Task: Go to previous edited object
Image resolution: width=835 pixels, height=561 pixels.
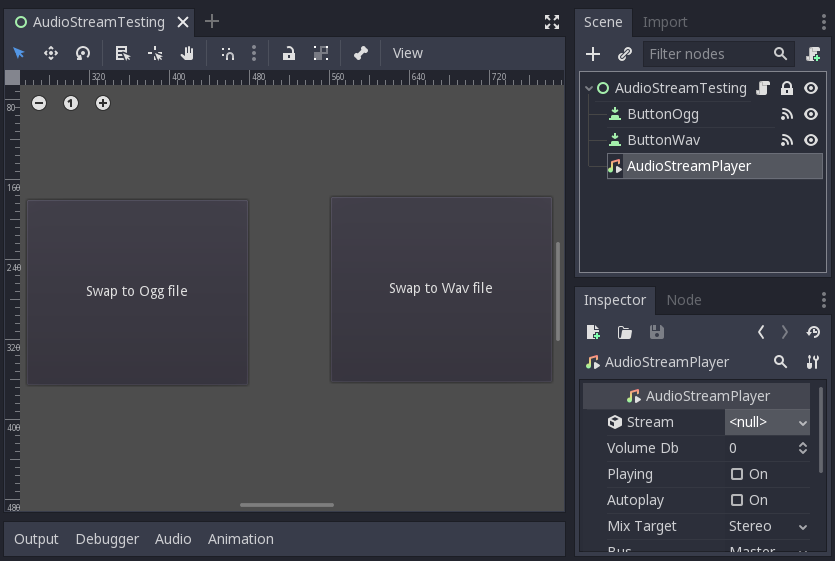Action: point(761,332)
